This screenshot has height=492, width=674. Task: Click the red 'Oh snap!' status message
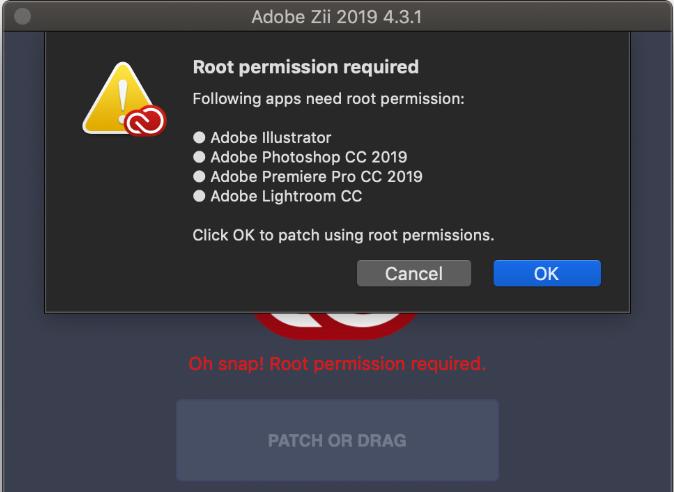click(x=337, y=364)
